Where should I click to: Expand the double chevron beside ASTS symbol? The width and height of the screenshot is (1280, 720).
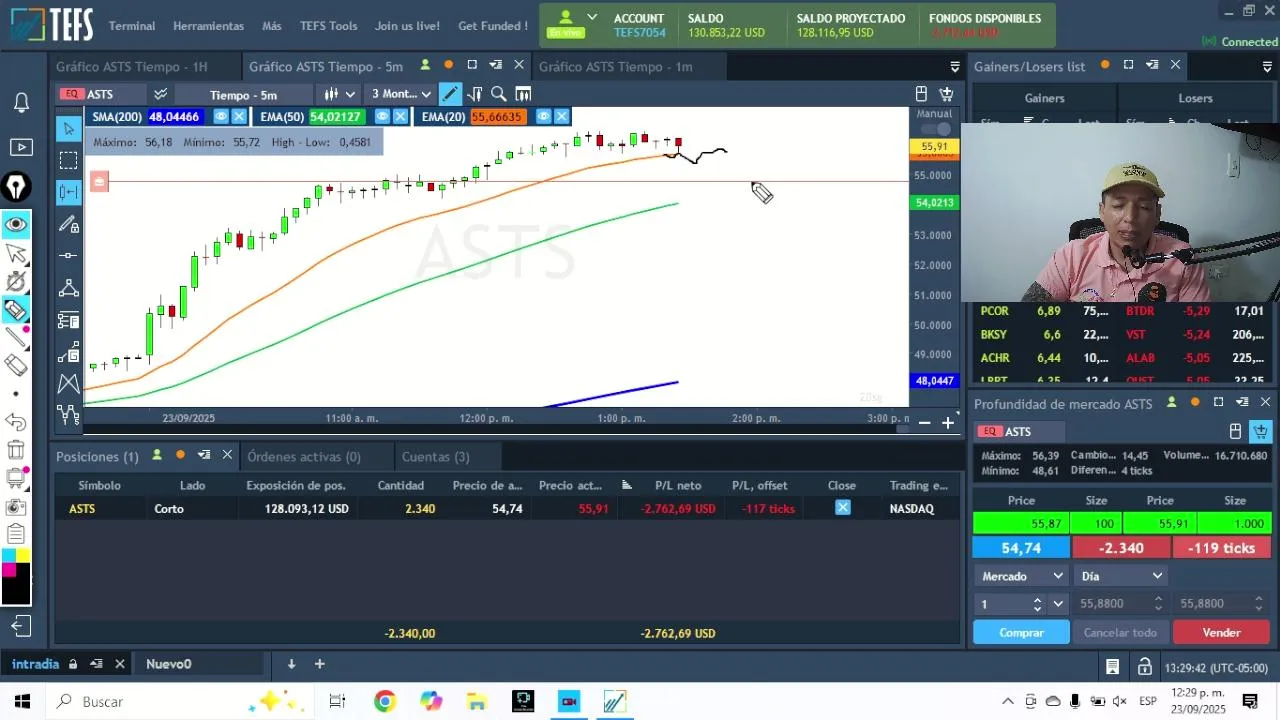point(160,94)
